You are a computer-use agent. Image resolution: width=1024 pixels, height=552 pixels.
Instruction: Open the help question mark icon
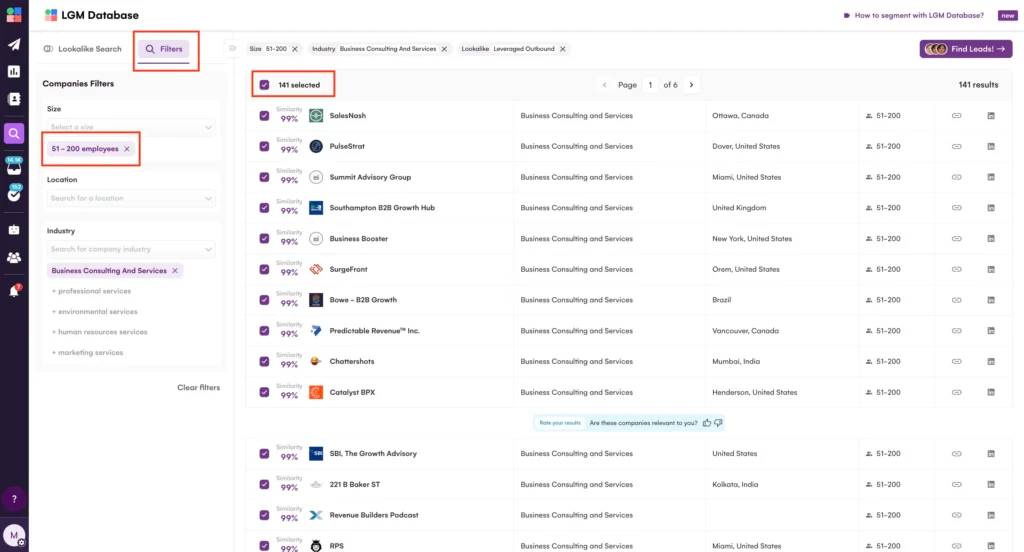pos(14,498)
